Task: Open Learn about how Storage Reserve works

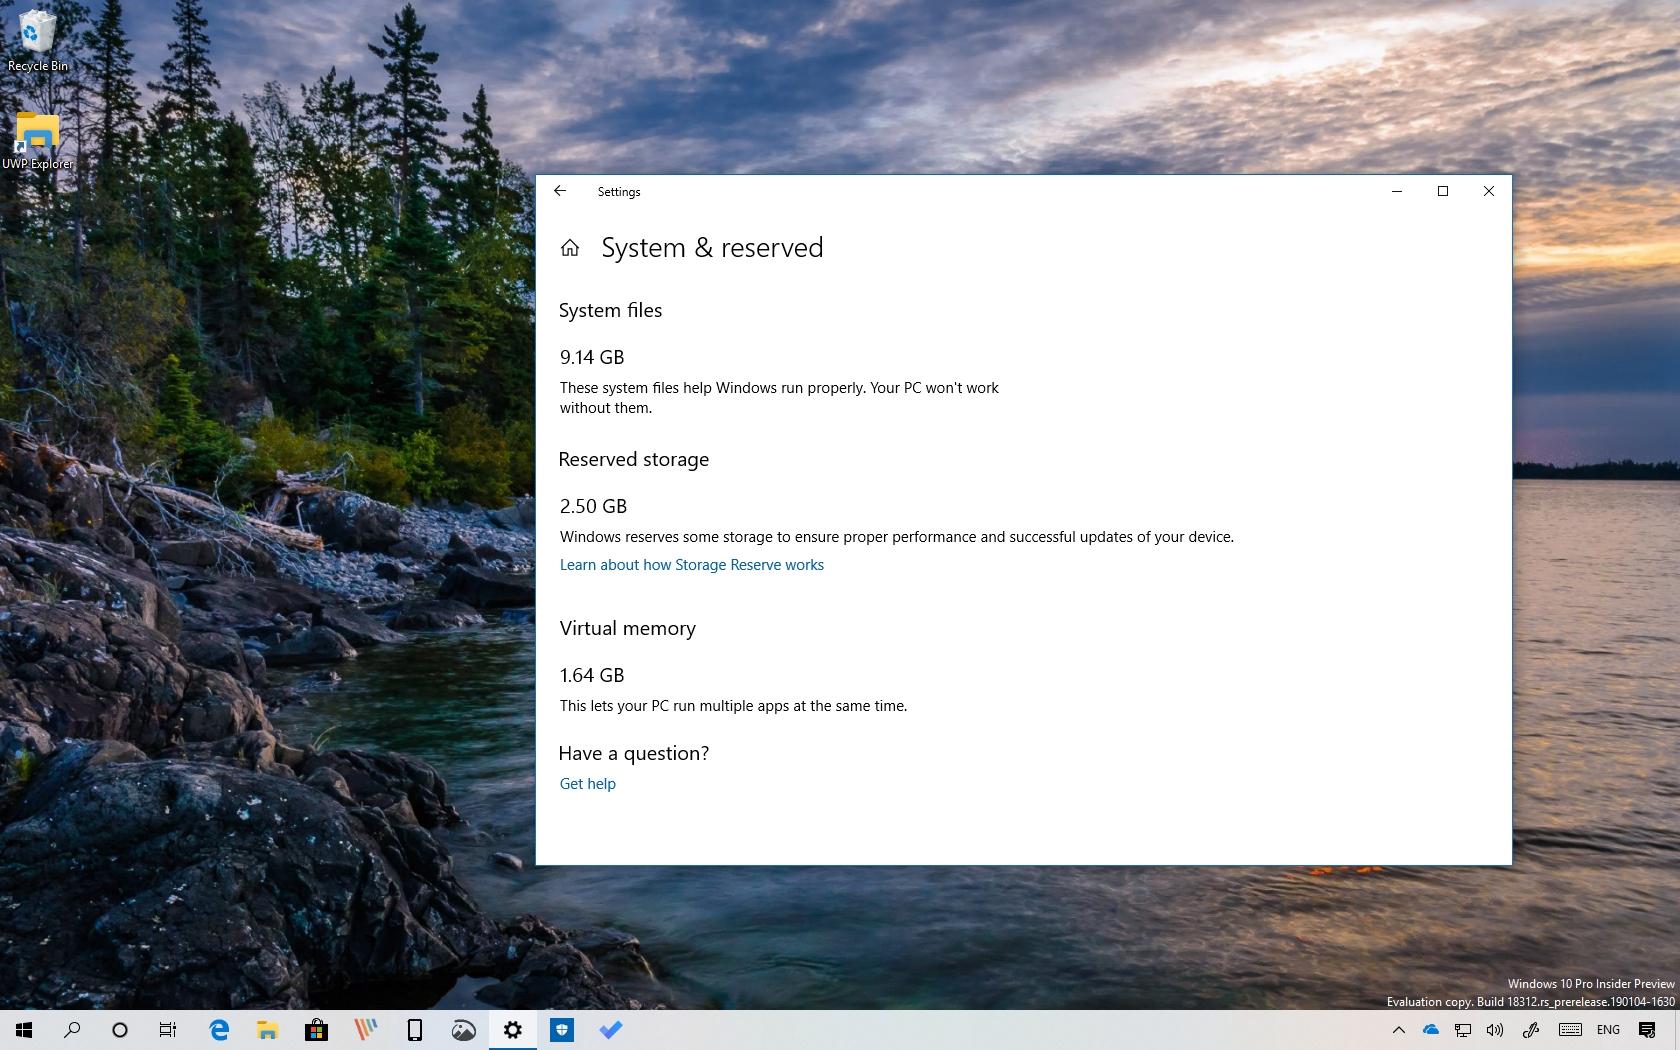Action: point(691,564)
